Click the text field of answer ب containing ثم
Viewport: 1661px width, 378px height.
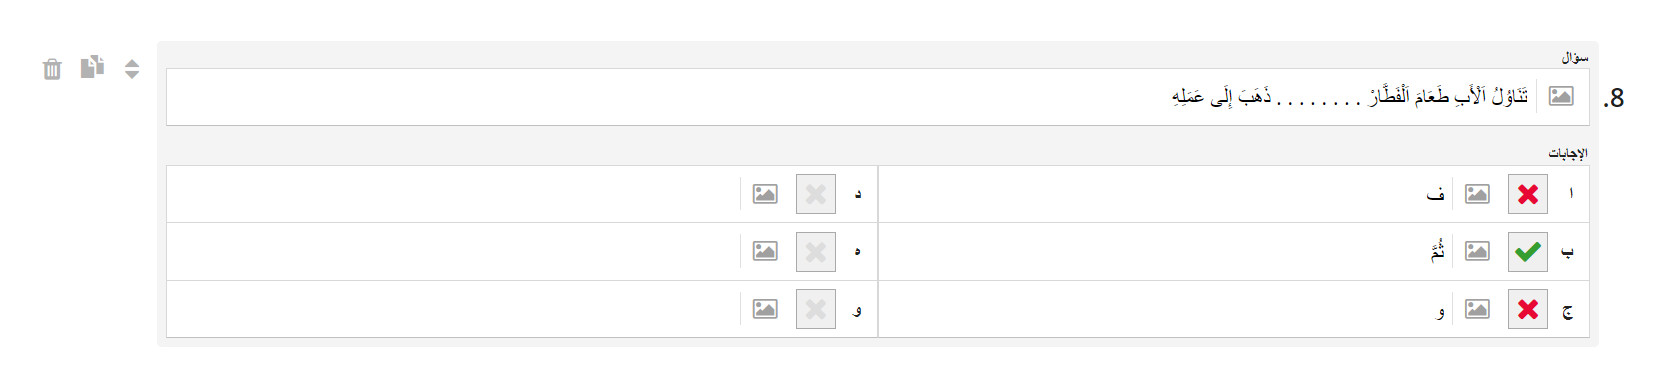(1164, 252)
